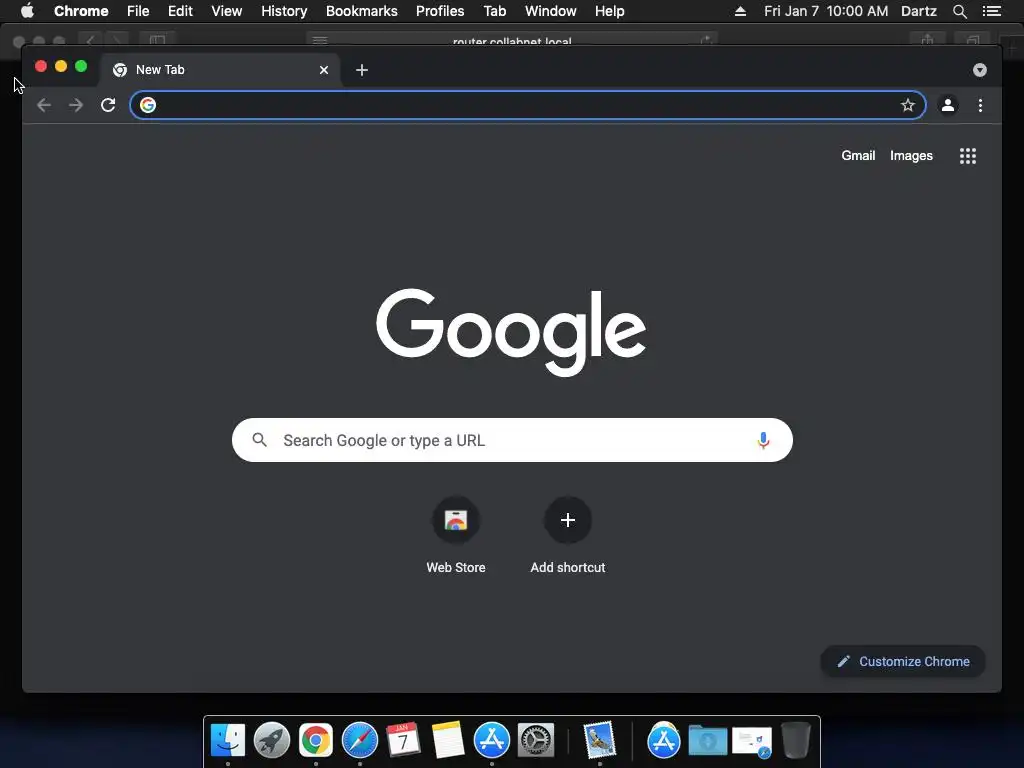Image resolution: width=1024 pixels, height=768 pixels.
Task: Open the Edit menu
Action: 180,11
